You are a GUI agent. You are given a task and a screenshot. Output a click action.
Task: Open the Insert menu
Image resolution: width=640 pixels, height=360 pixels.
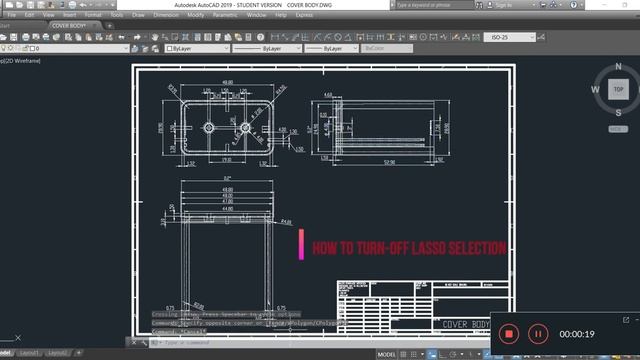70,15
